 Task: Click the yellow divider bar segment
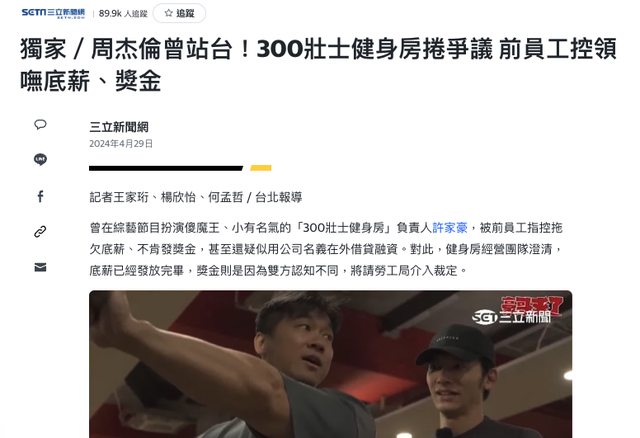(261, 168)
